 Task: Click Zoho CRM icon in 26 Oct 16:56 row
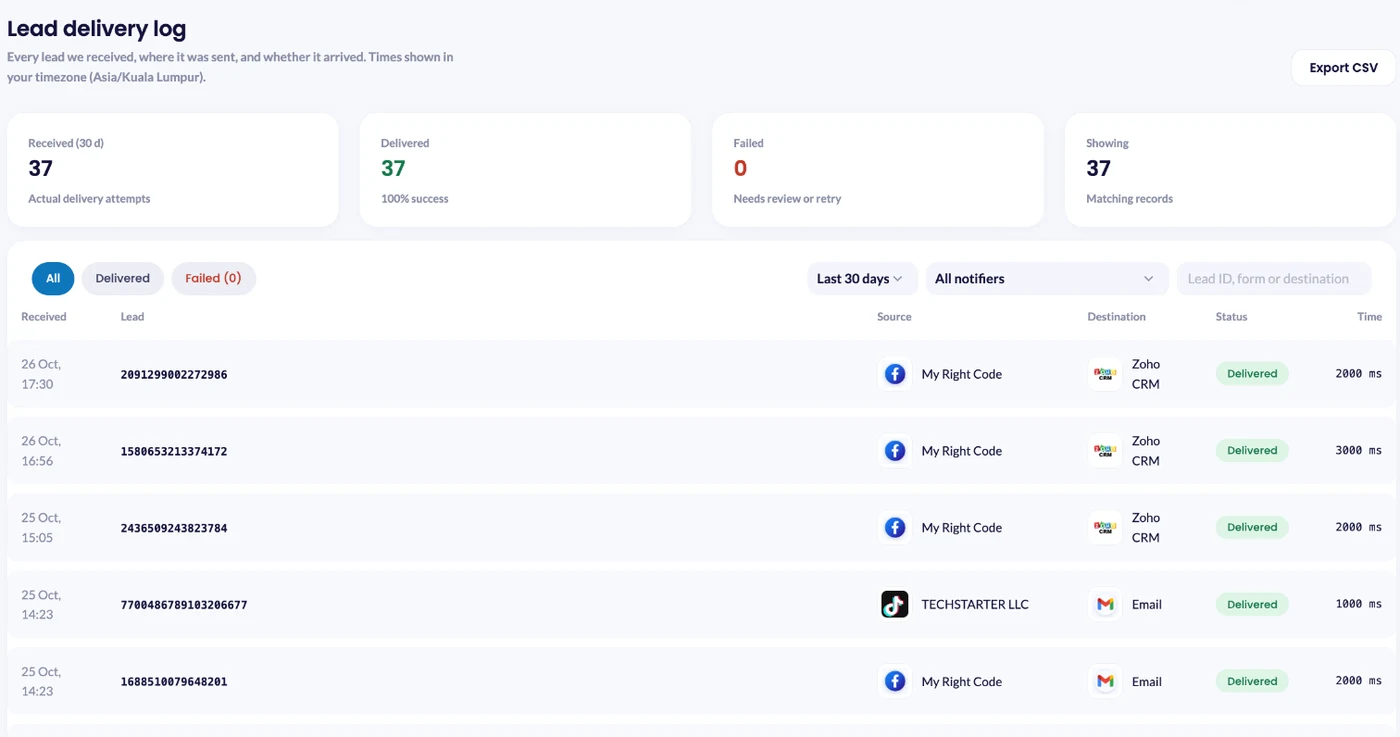[1105, 451]
